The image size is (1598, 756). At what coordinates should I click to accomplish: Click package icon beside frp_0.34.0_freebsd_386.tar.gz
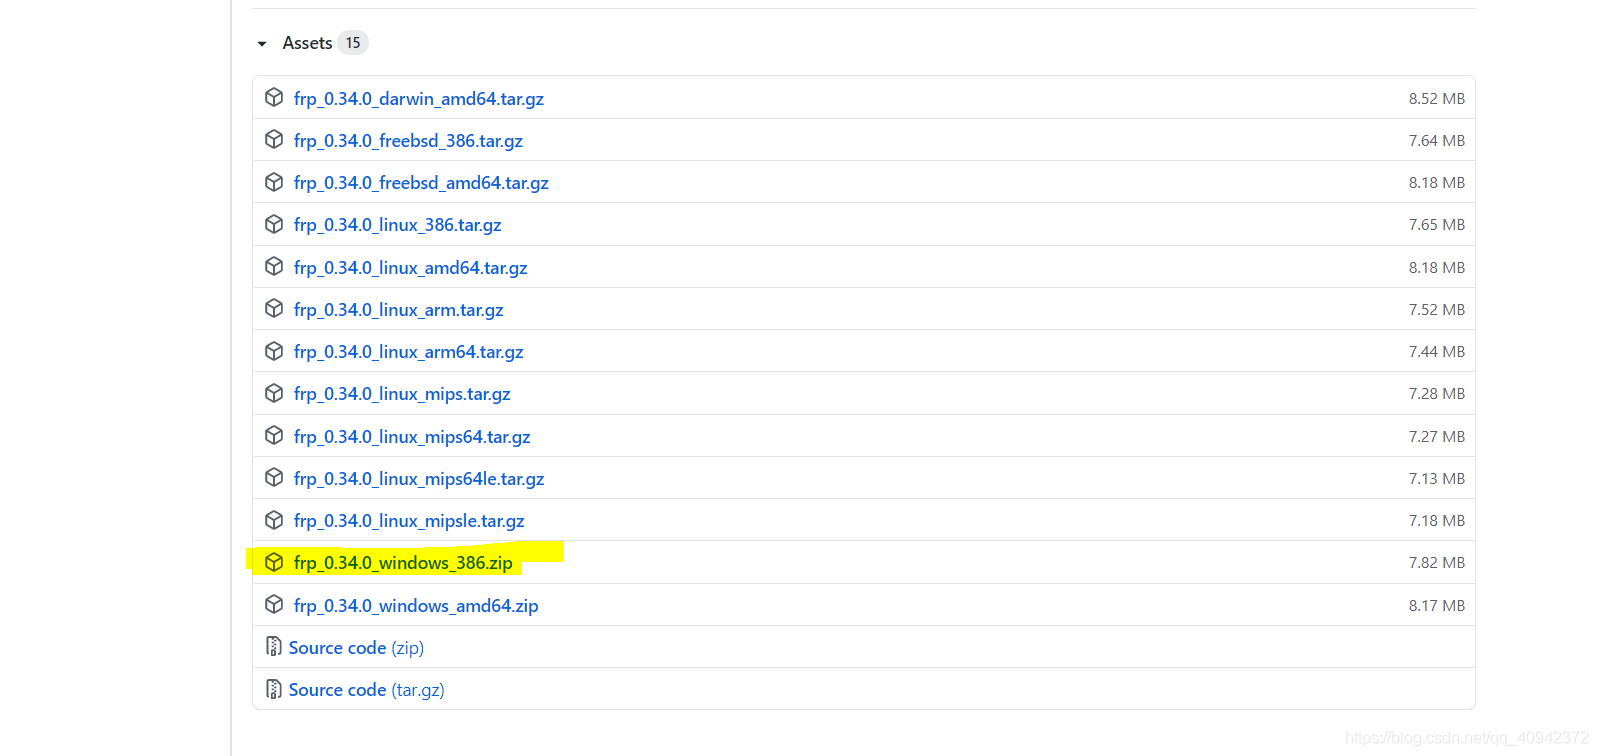[274, 139]
